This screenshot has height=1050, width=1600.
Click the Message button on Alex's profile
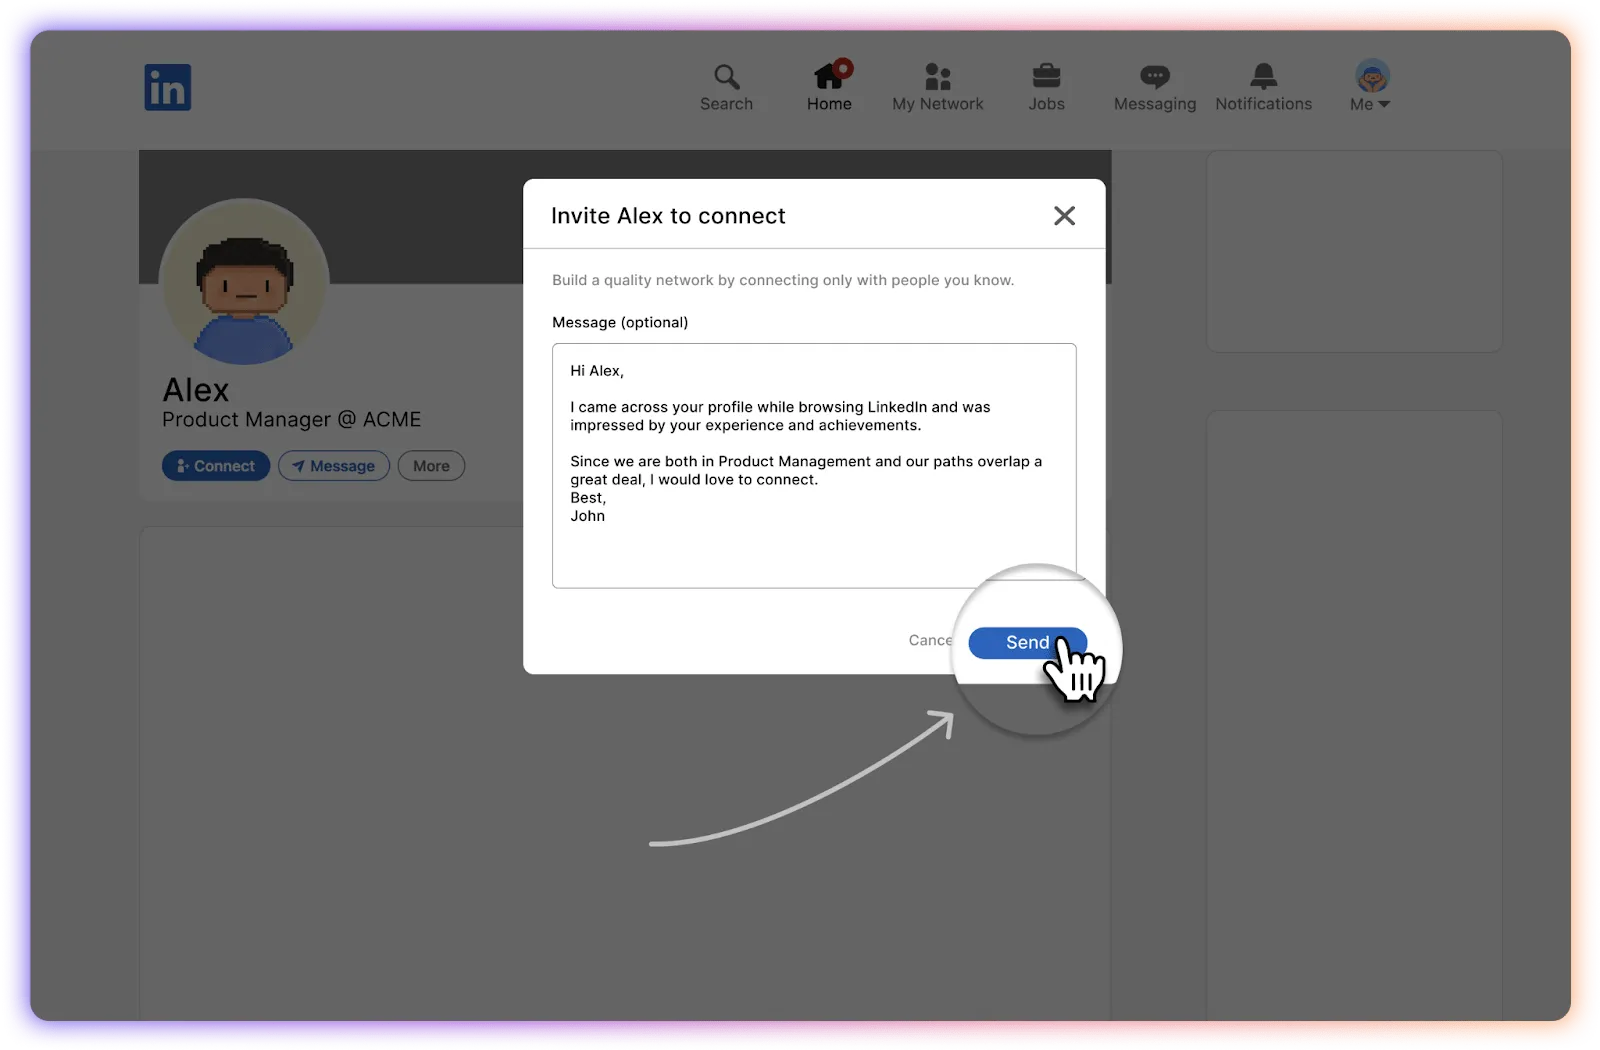pyautogui.click(x=334, y=466)
